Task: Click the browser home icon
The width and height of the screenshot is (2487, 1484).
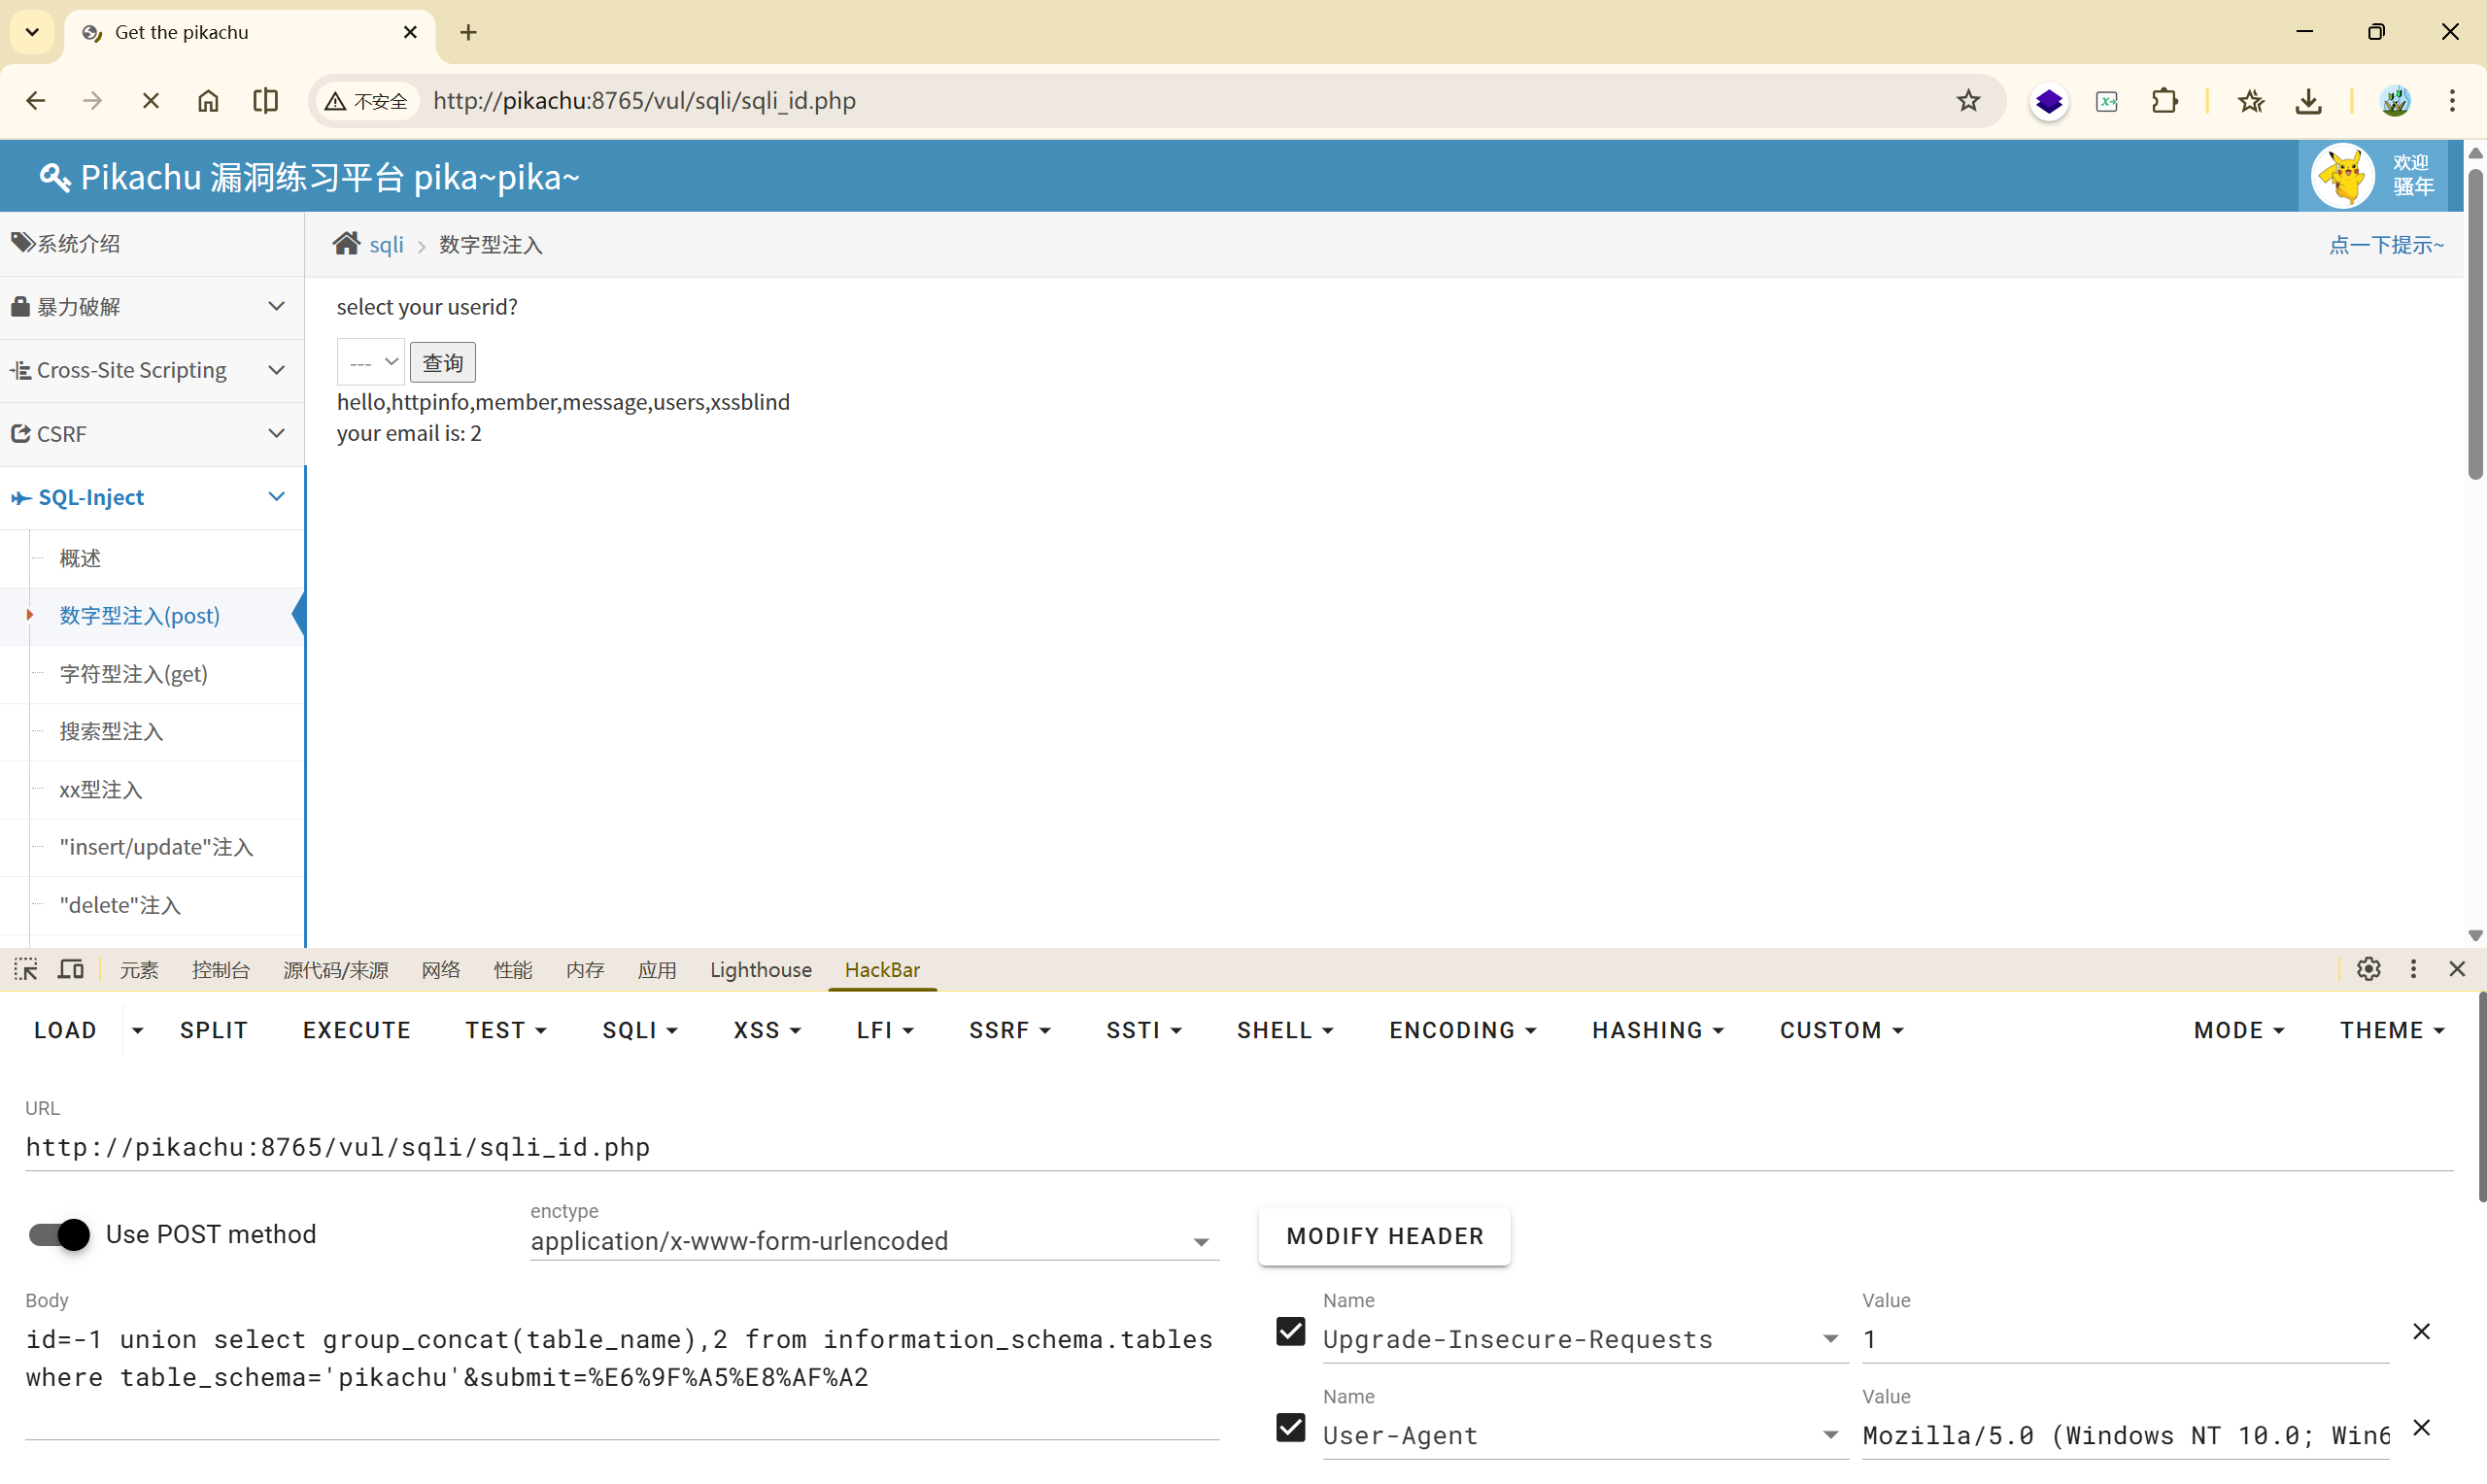Action: [208, 101]
